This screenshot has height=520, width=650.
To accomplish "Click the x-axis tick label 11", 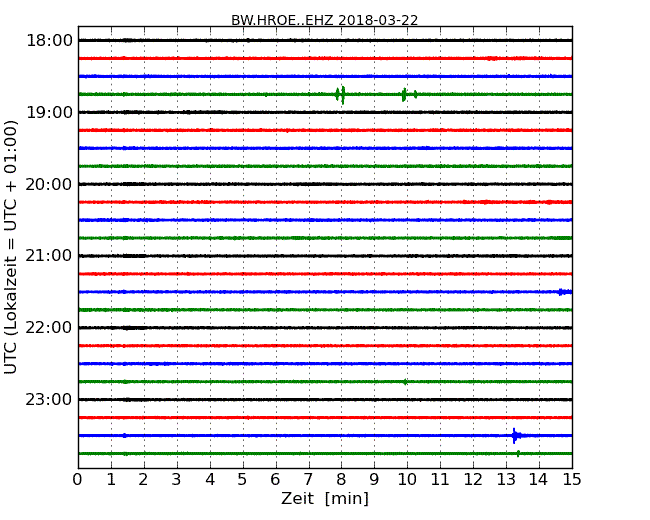I will click(x=440, y=480).
